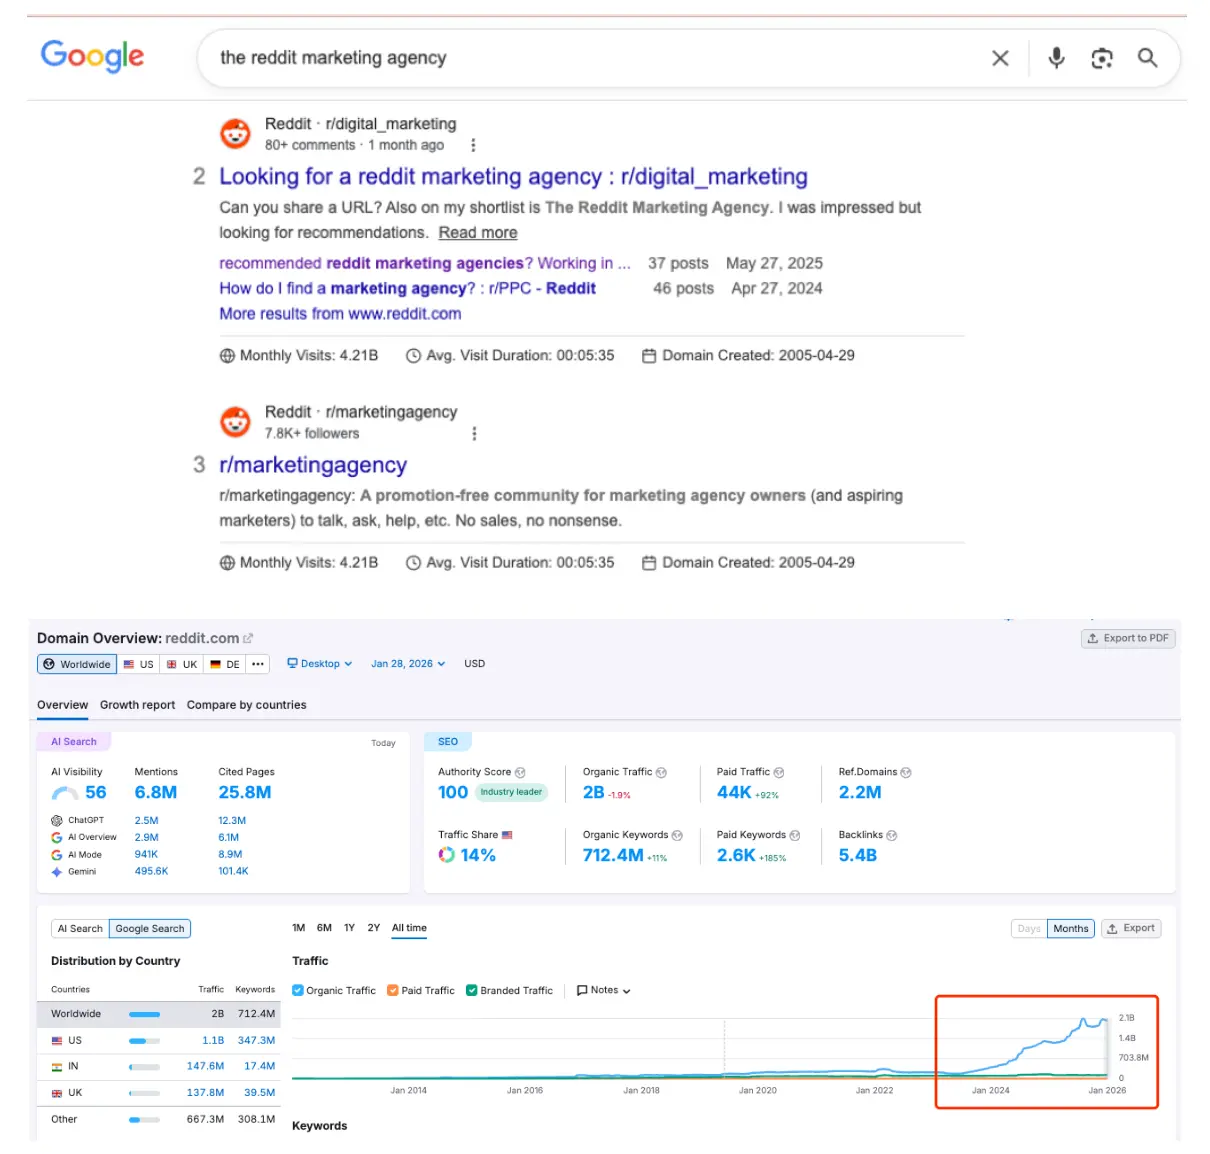The image size is (1210, 1154).
Task: Open the three-dot menu on r/marketingagency result
Action: click(475, 433)
